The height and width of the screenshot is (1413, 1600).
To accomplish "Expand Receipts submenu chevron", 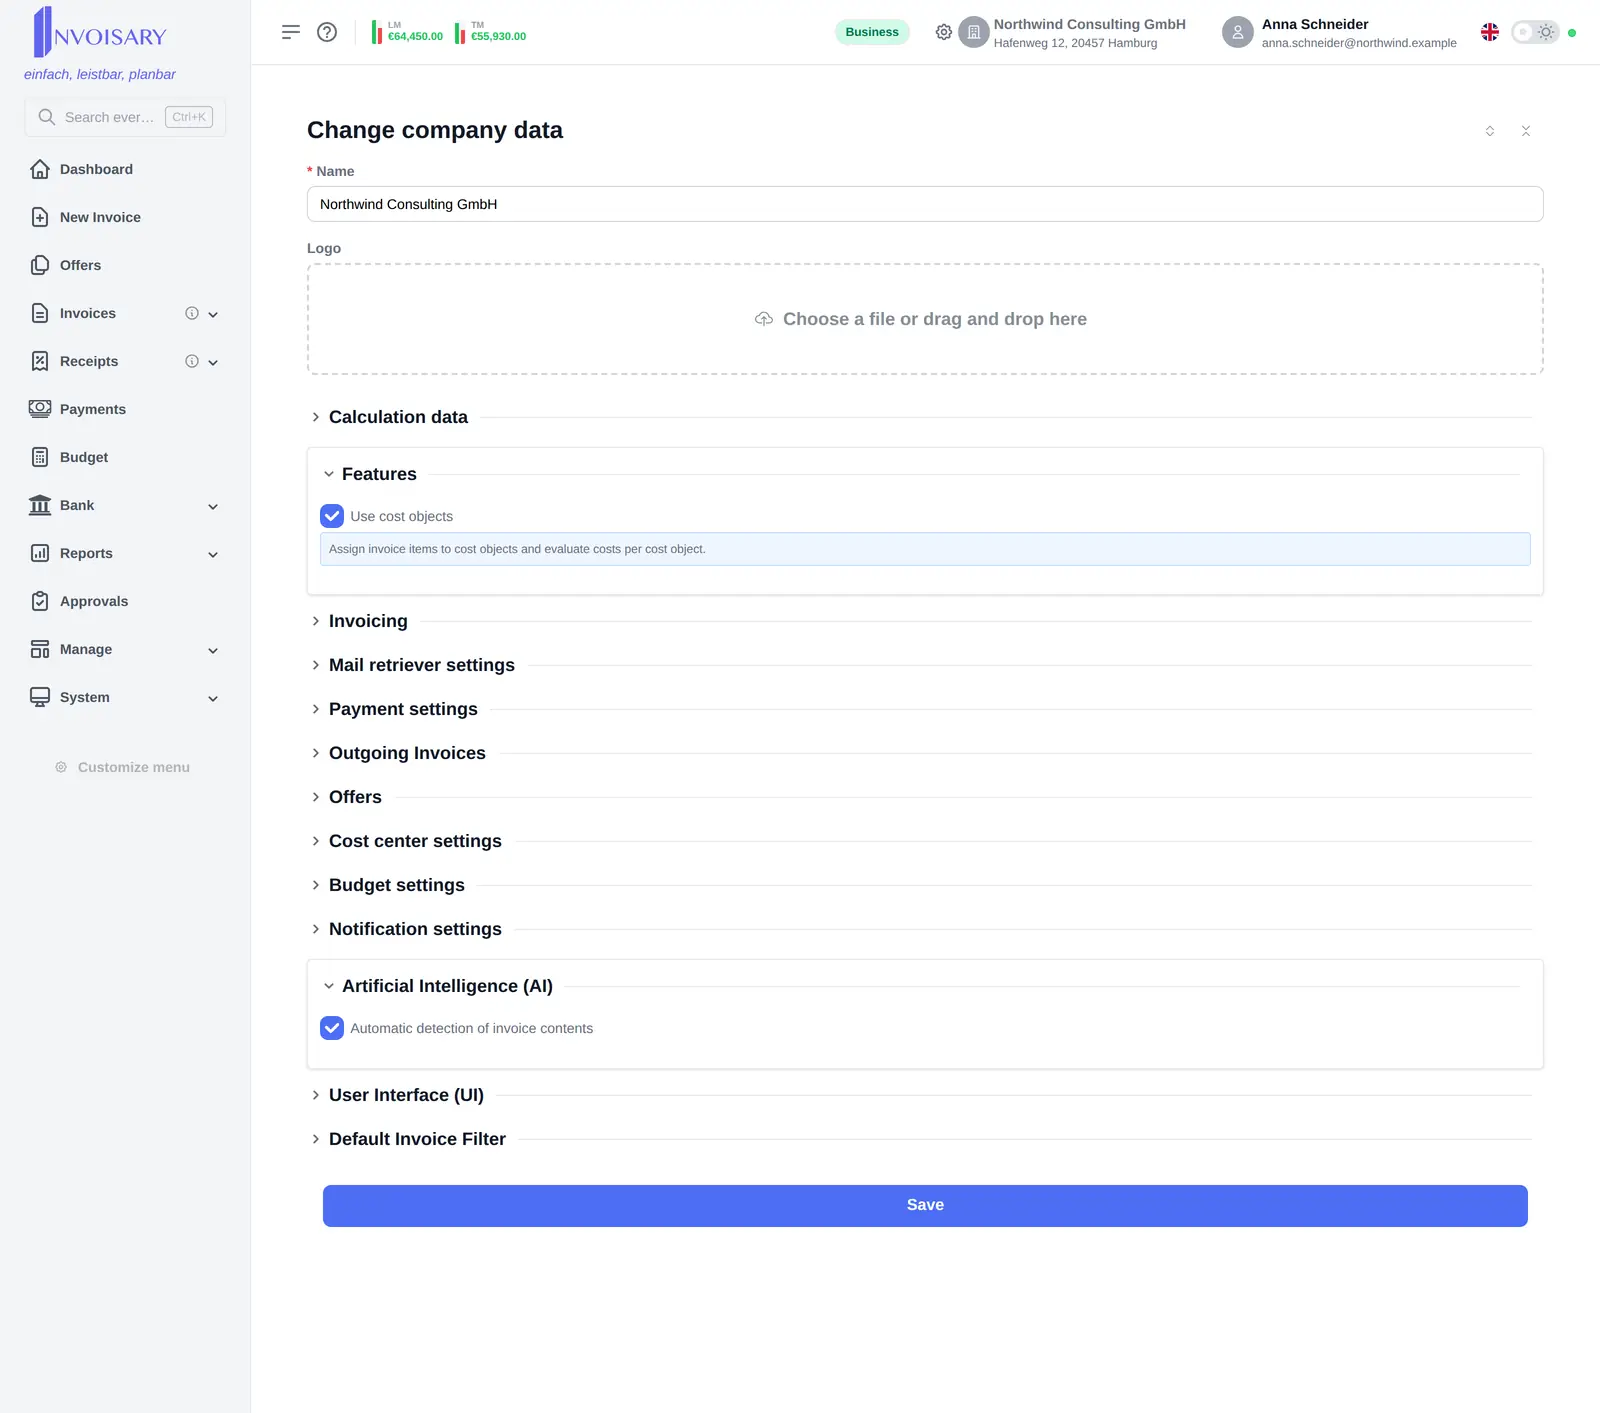I will click(x=213, y=362).
